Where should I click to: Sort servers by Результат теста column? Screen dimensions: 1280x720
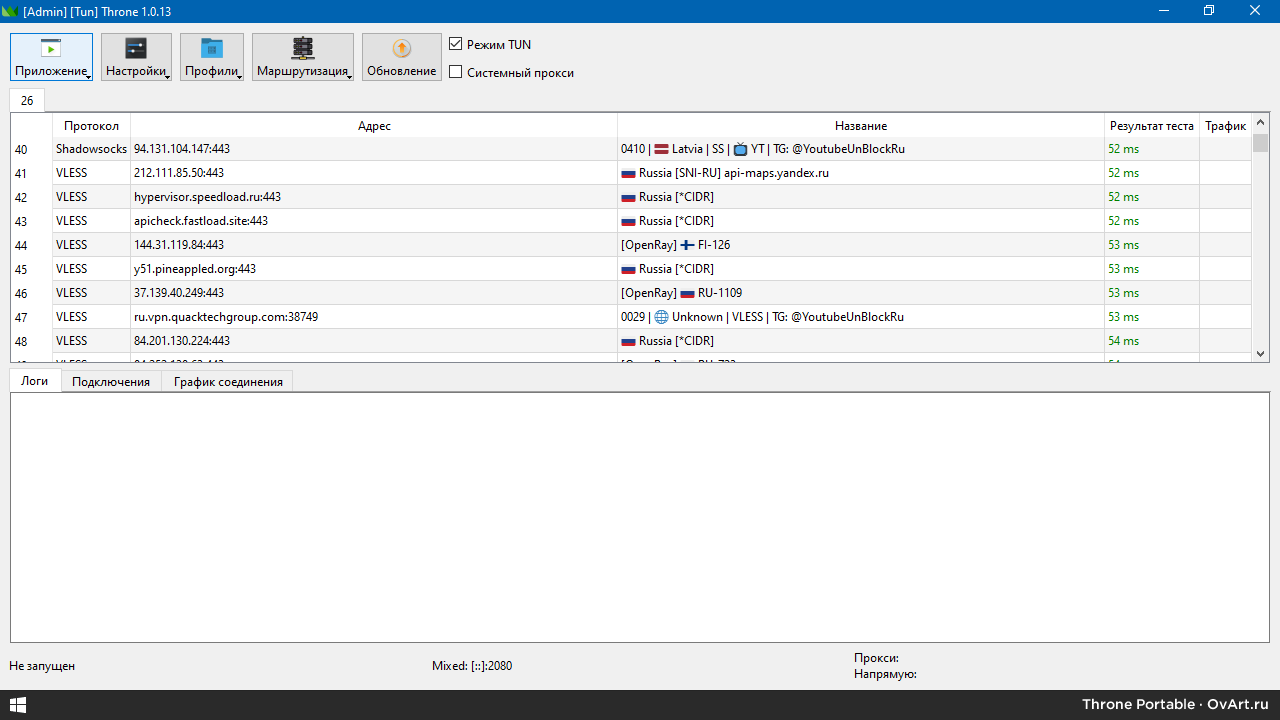coord(1150,125)
